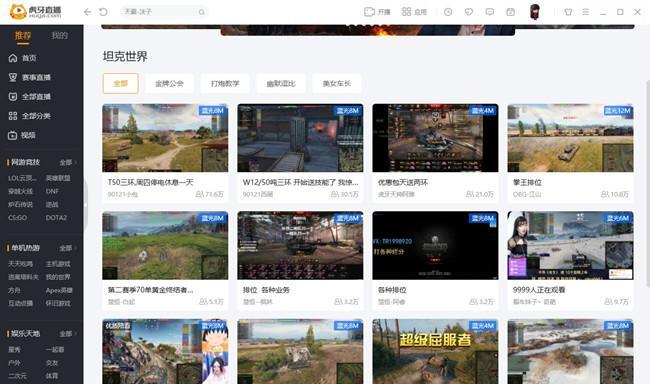Open the 主机游戏 category link

tap(58, 264)
